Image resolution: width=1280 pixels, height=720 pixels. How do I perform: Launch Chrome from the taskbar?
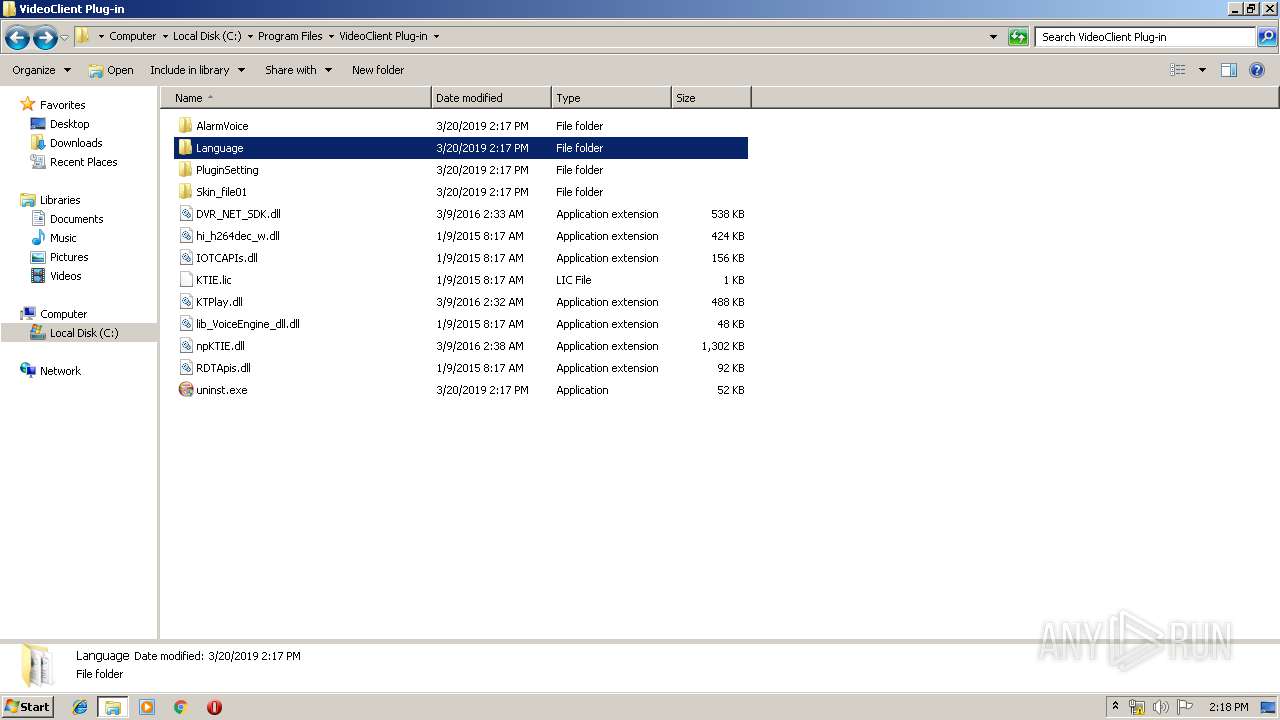tap(181, 707)
